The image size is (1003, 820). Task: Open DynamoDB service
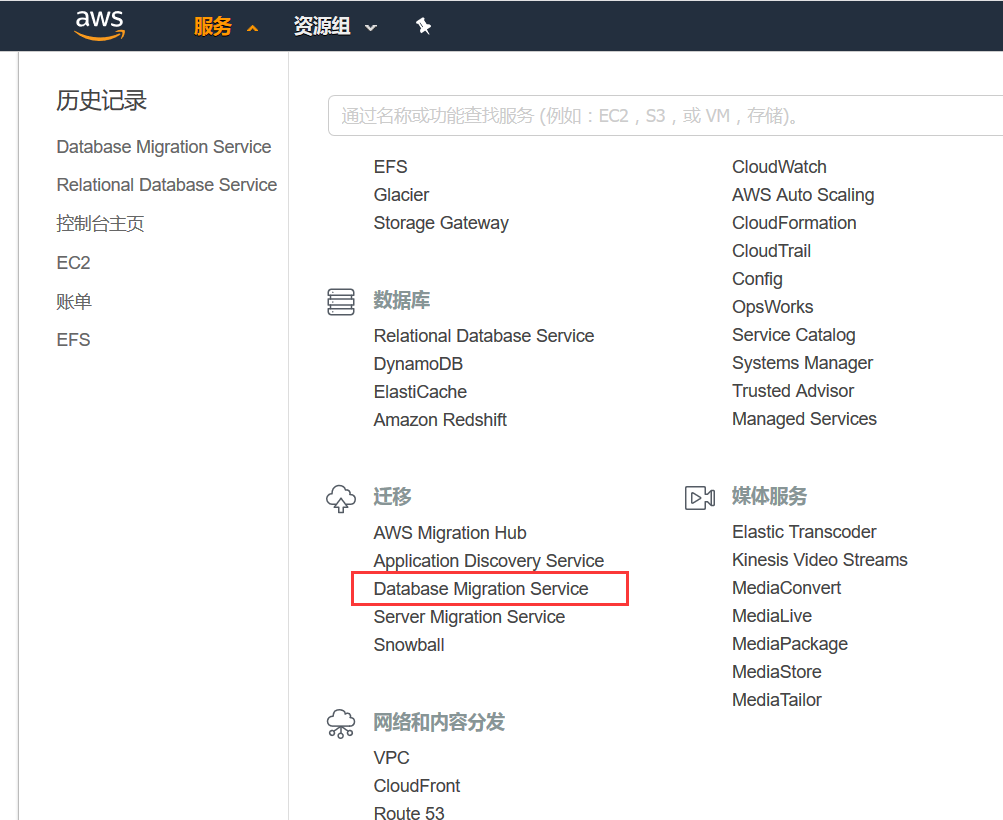[418, 364]
